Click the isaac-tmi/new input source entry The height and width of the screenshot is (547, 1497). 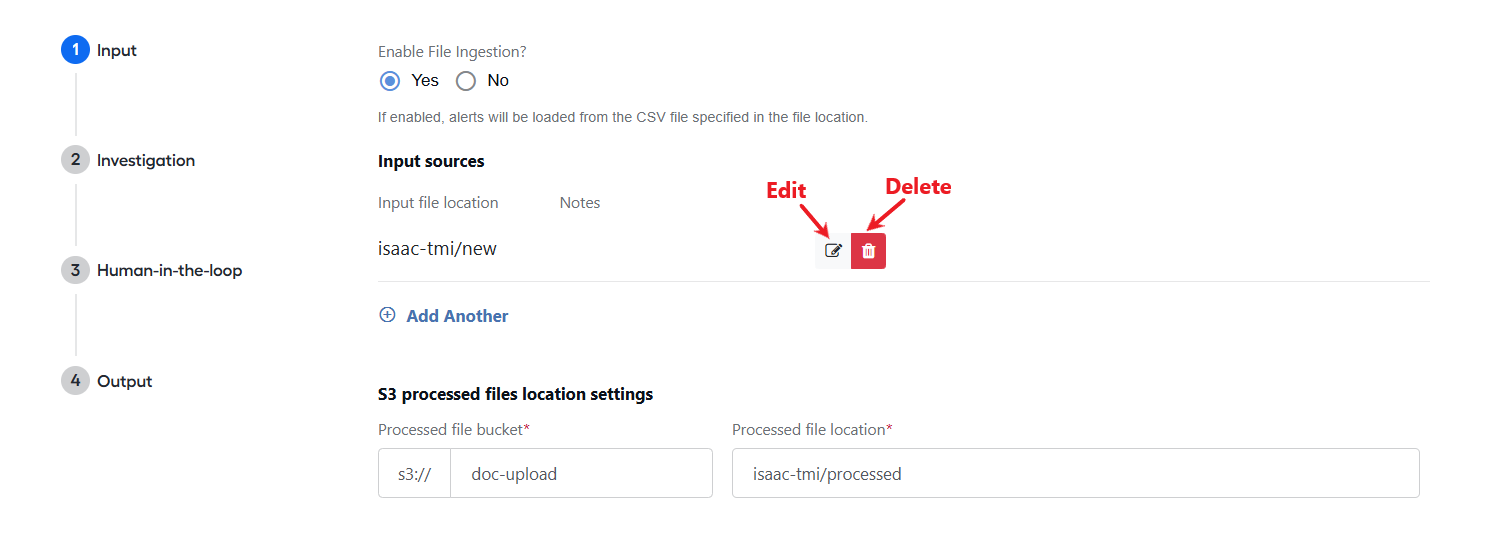pyautogui.click(x=437, y=249)
